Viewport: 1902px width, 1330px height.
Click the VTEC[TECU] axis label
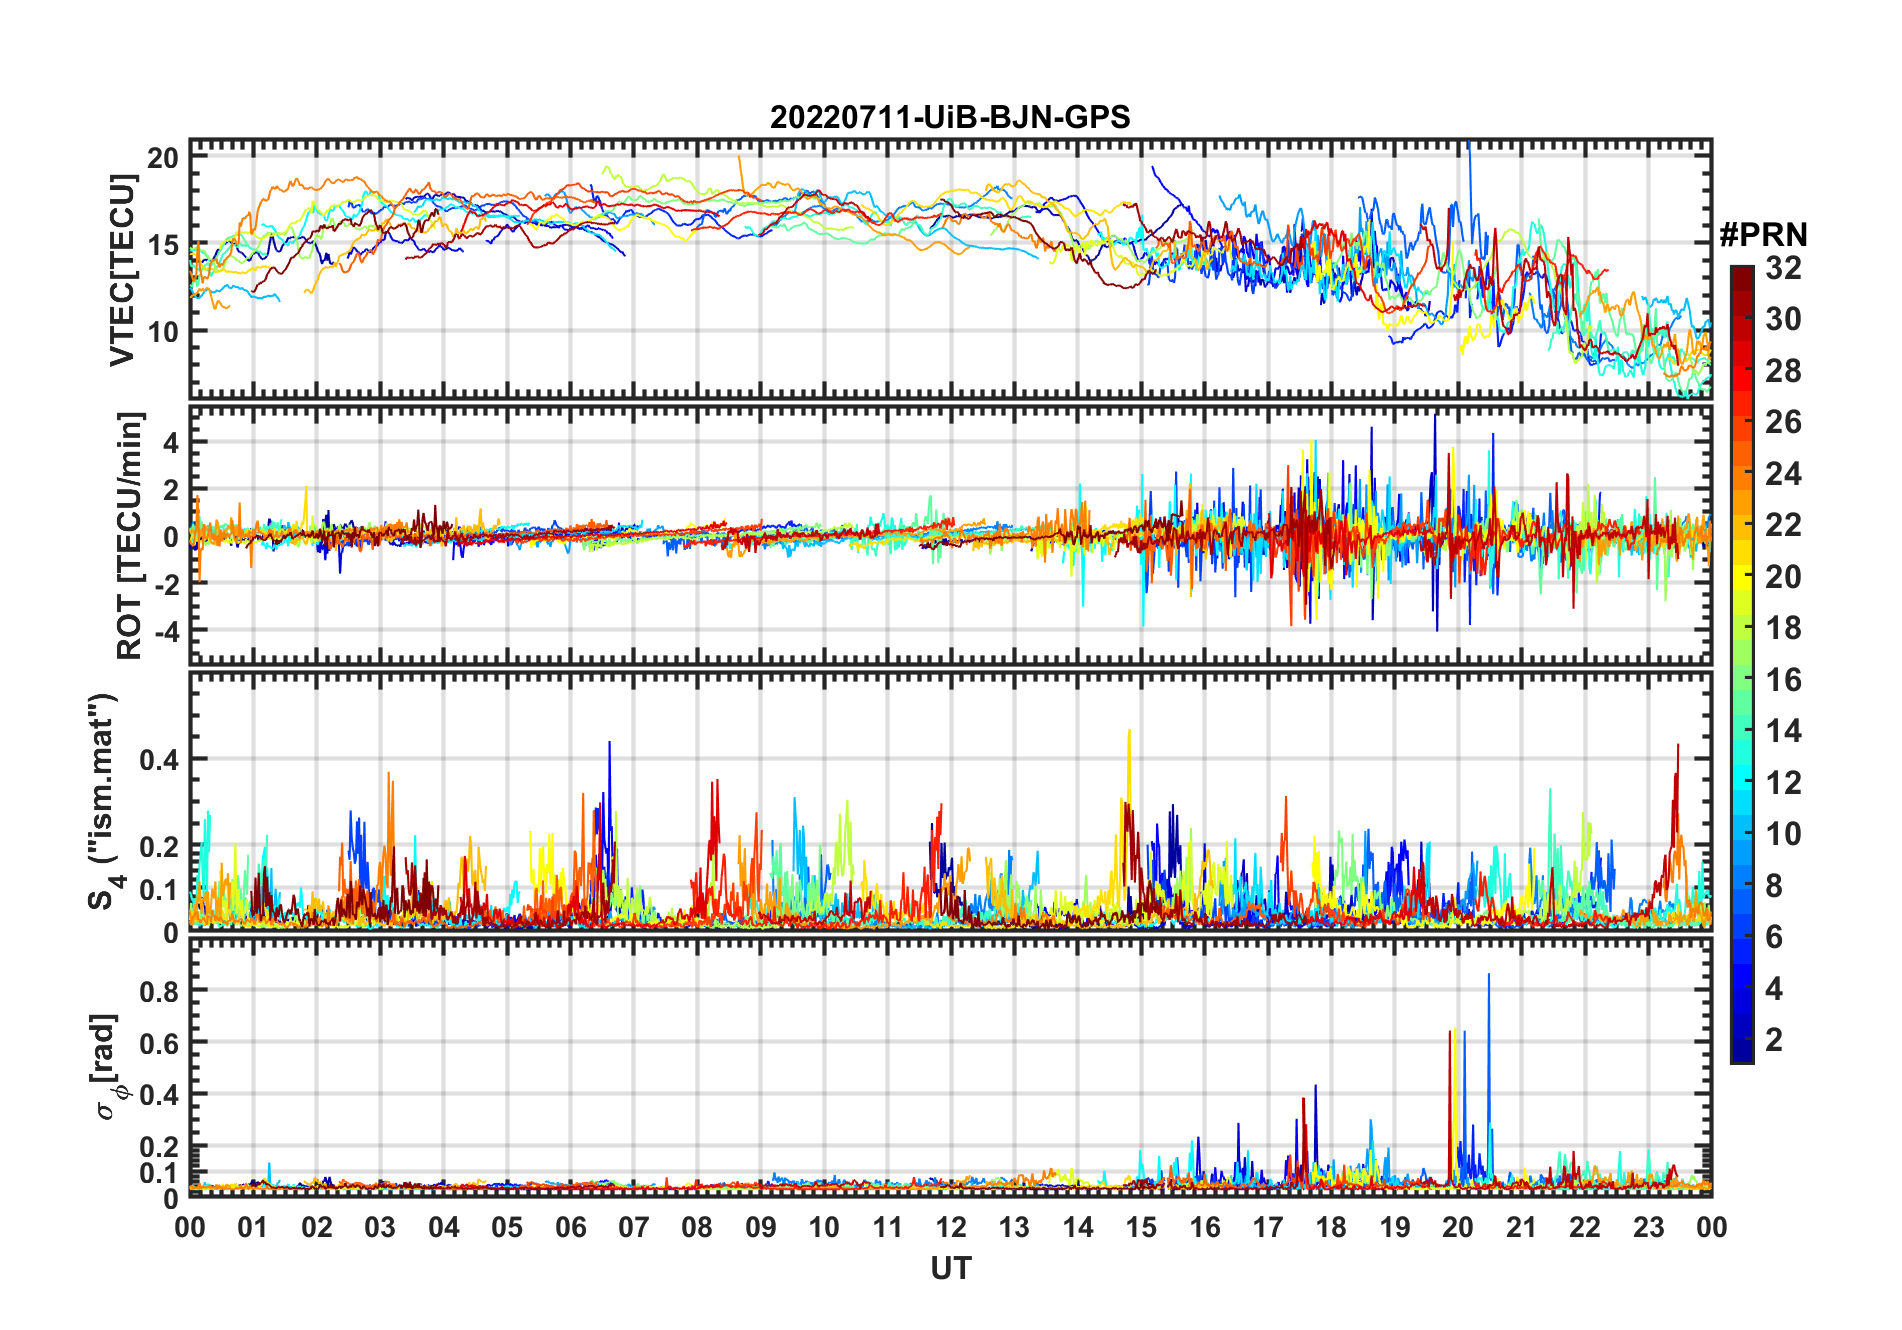(x=122, y=270)
